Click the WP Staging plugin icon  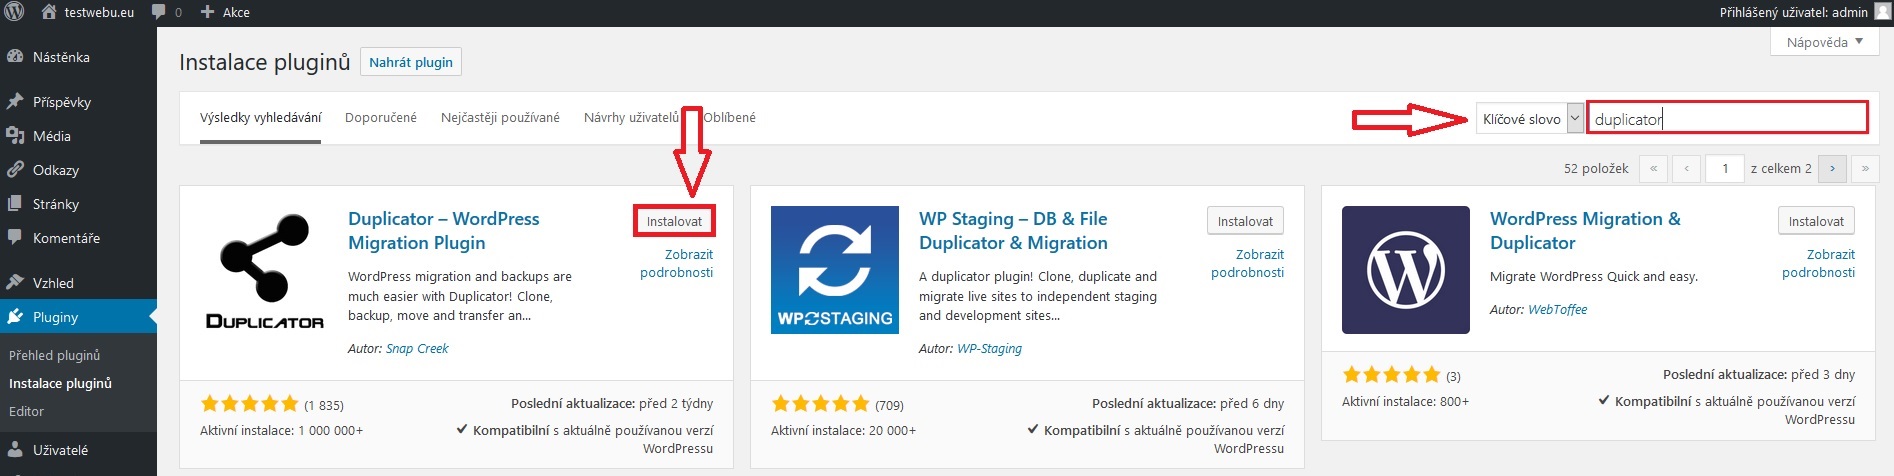pos(834,270)
